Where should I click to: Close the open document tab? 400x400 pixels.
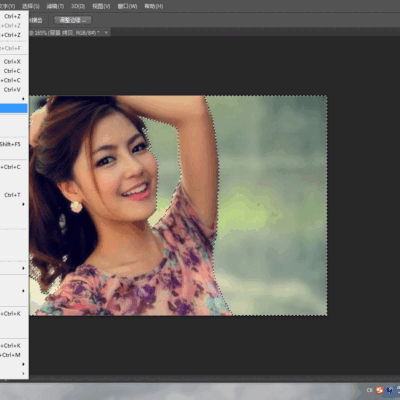pyautogui.click(x=106, y=32)
